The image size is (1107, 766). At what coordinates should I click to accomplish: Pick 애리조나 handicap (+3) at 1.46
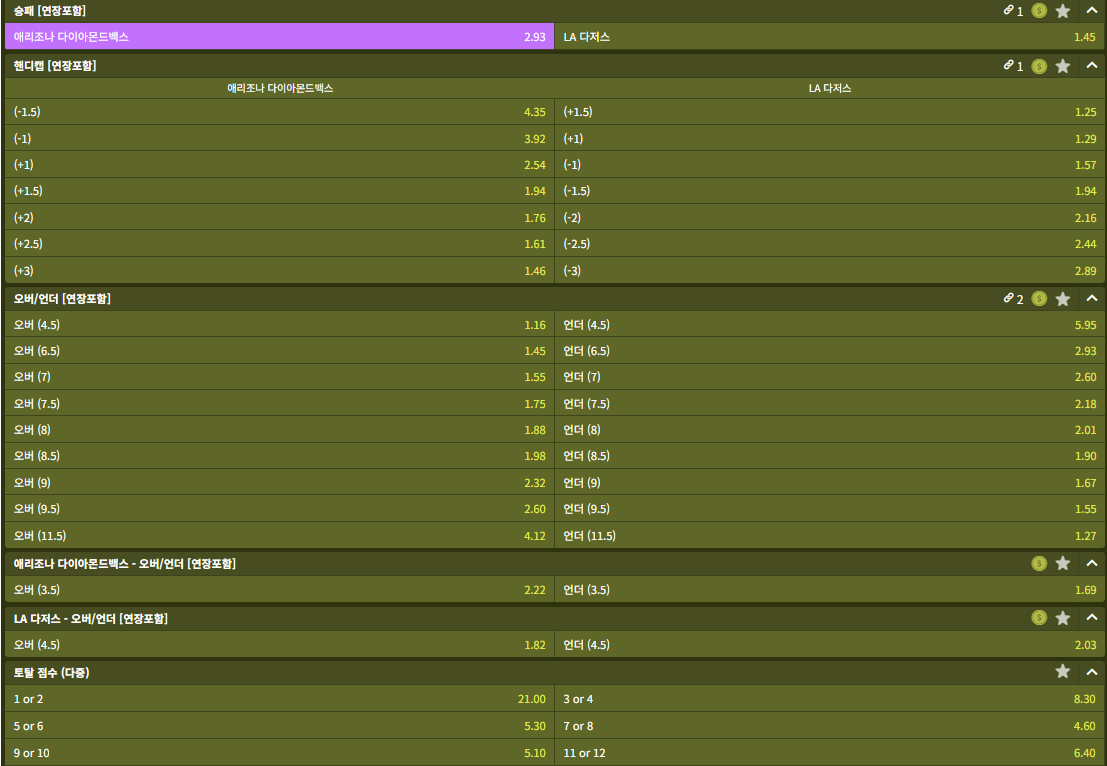280,270
